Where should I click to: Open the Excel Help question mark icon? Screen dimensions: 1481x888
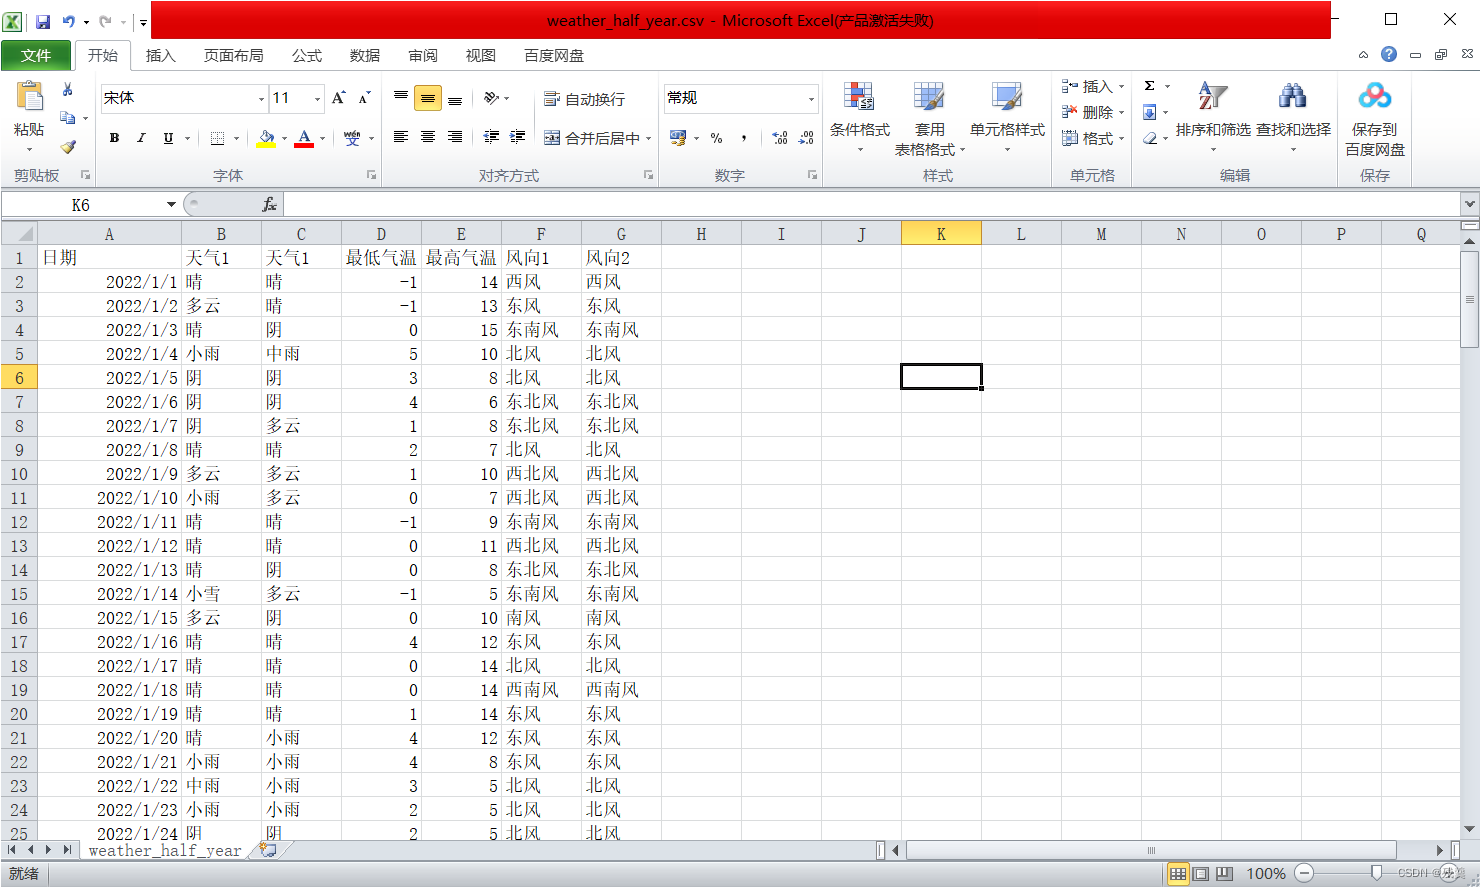1389,54
